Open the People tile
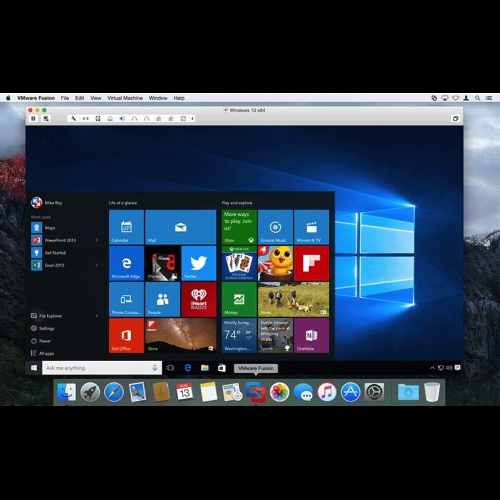This screenshot has width=500, height=500. click(x=163, y=299)
